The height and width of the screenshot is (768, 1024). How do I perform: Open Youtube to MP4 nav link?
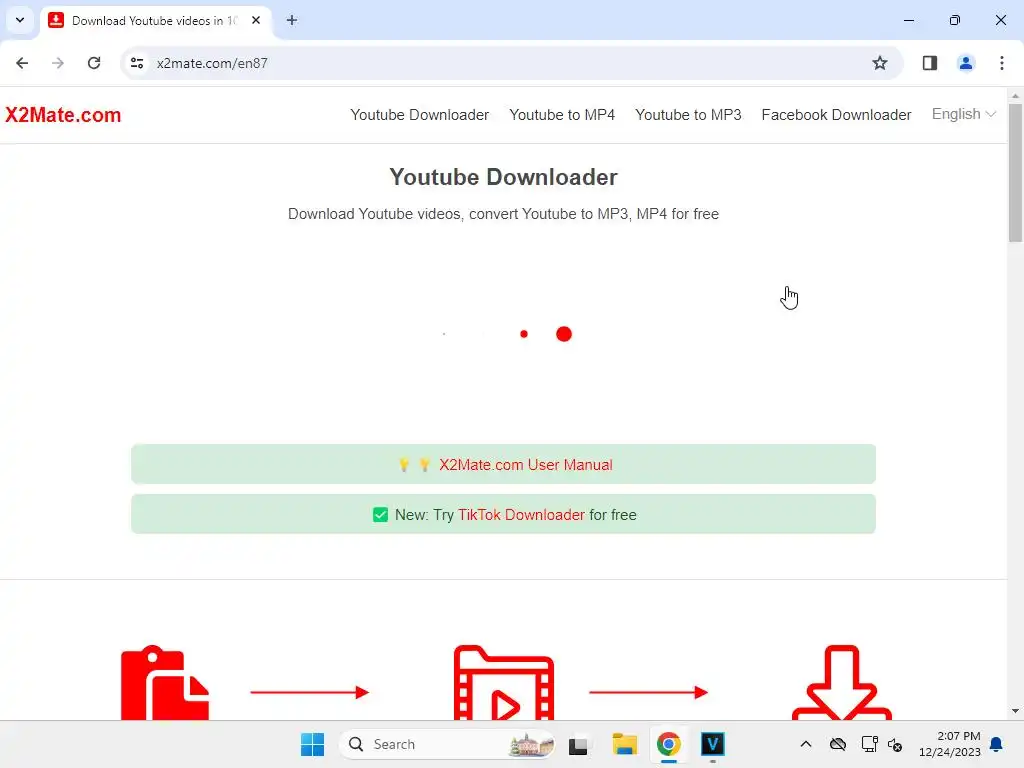click(562, 115)
